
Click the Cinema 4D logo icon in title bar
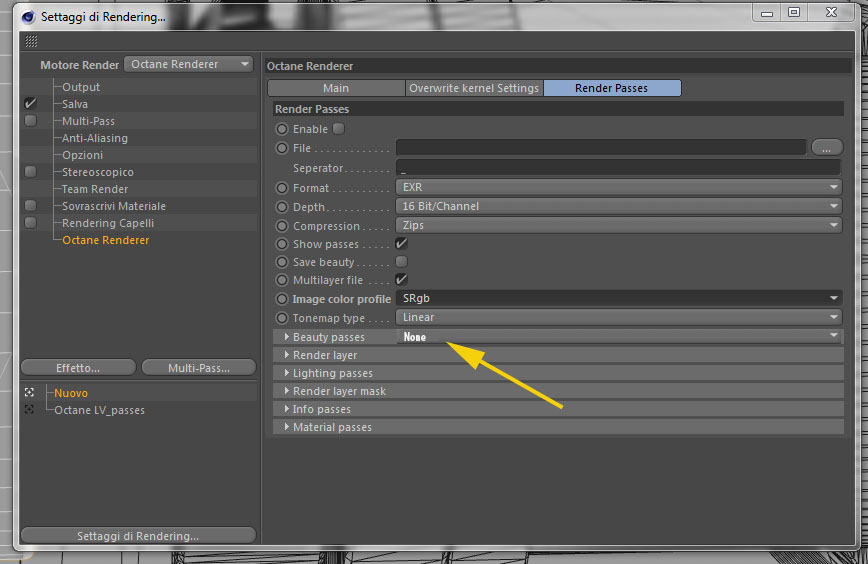coord(28,17)
